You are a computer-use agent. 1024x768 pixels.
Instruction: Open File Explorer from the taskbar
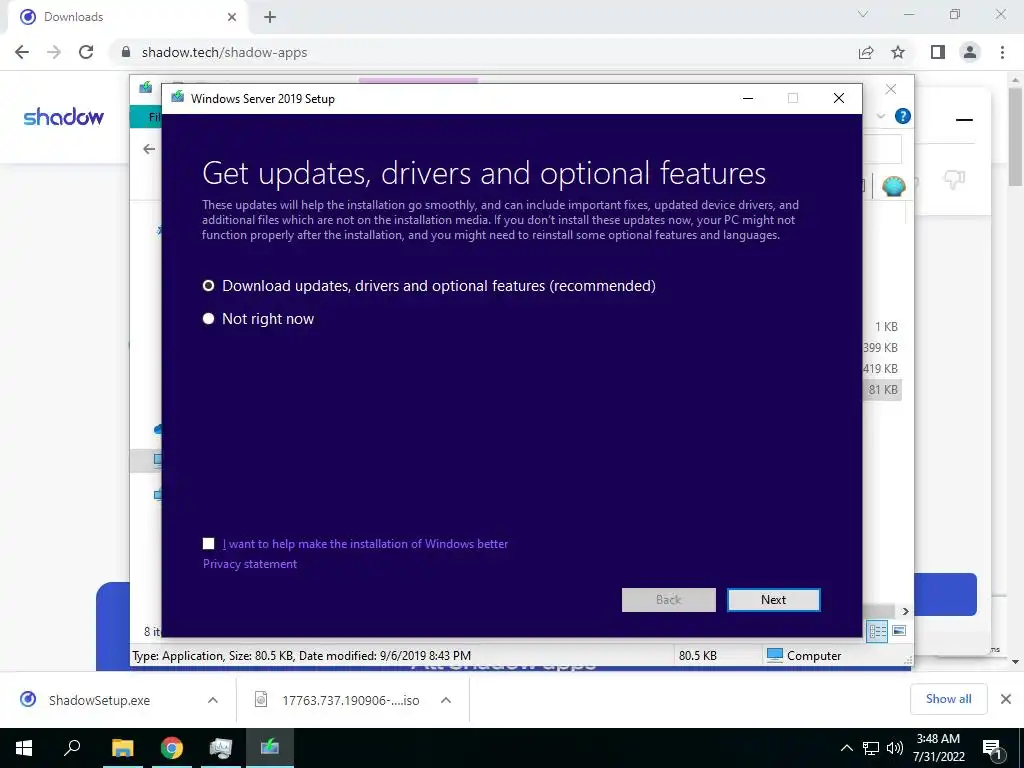pos(123,748)
